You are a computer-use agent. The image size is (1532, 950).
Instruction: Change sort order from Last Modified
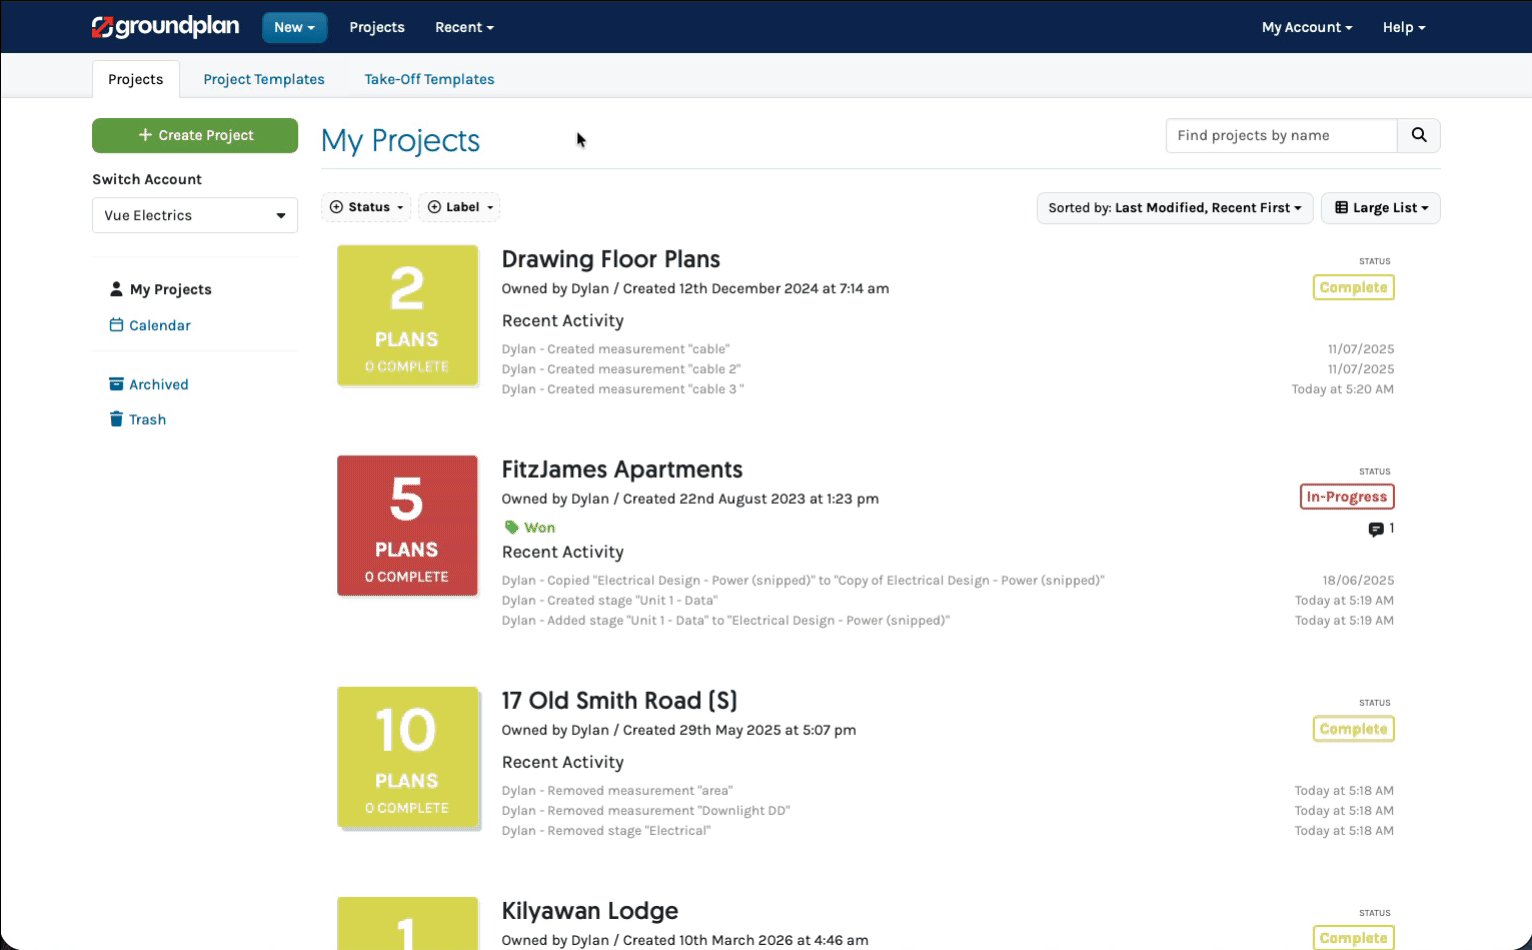coord(1174,208)
